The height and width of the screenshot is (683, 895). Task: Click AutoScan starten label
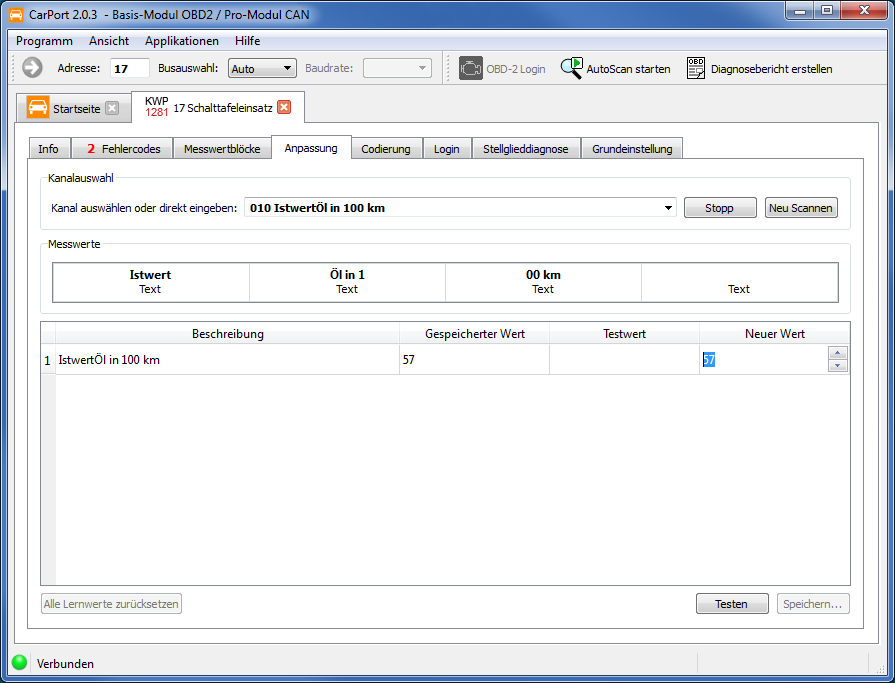click(628, 68)
